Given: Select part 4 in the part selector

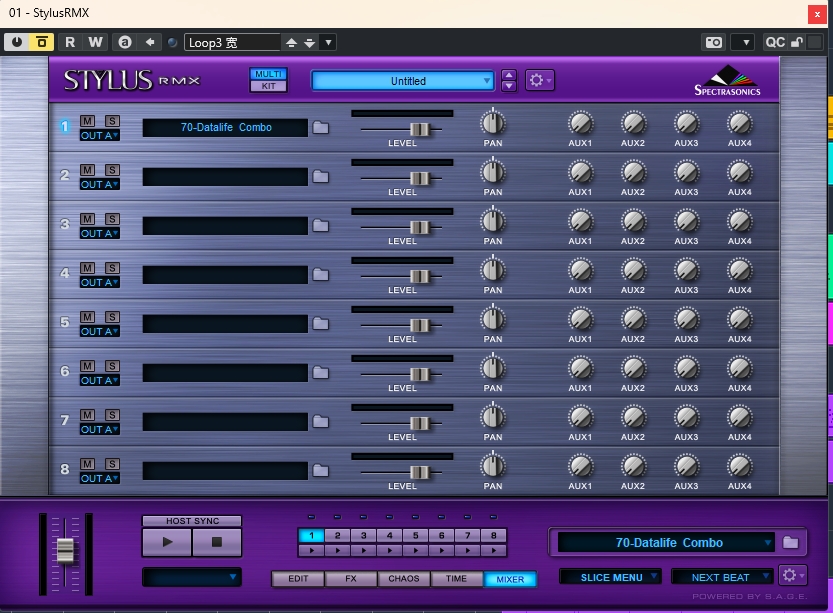Looking at the screenshot, I should pyautogui.click(x=389, y=535).
